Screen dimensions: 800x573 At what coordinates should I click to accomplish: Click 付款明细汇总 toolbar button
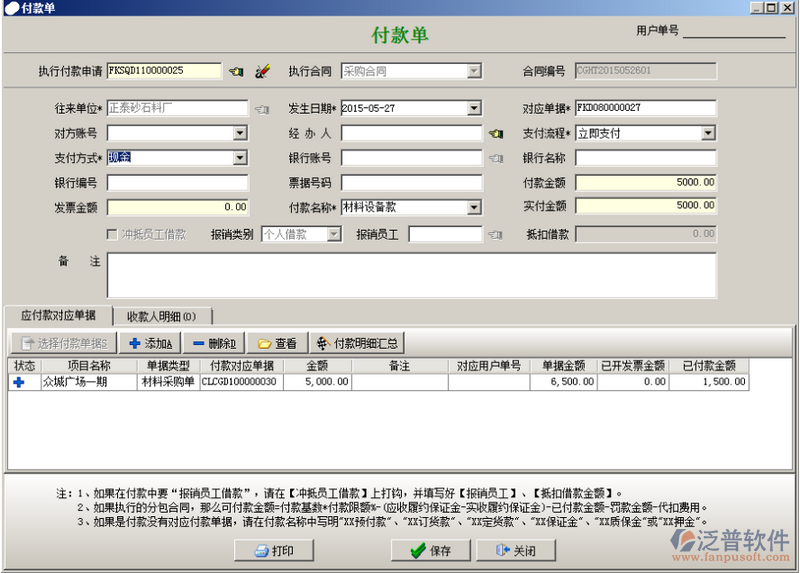pyautogui.click(x=358, y=343)
